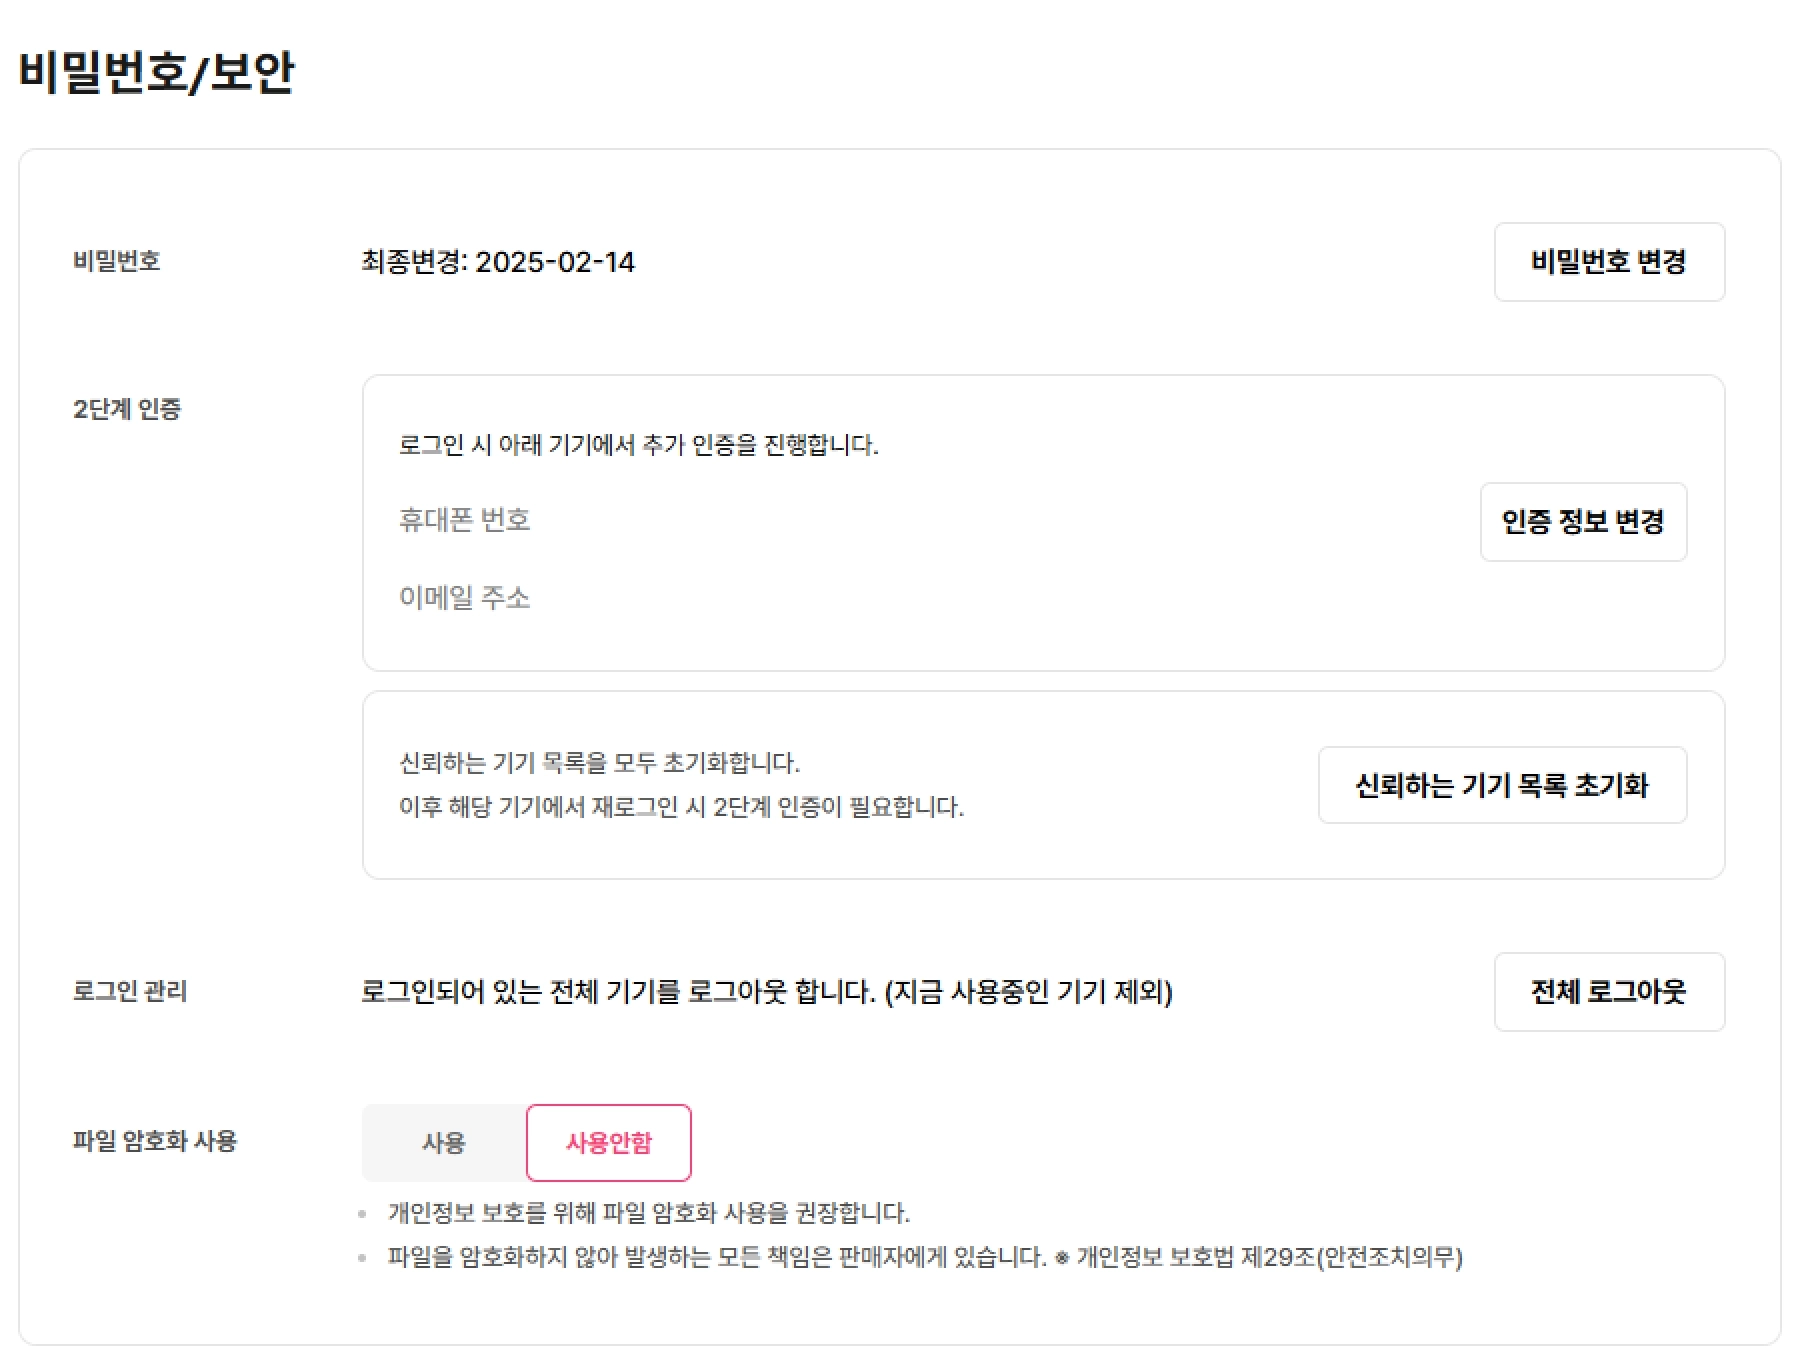The width and height of the screenshot is (1804, 1362).
Task: Click the 재로그인 시 2단계 인증이 필요합니다 notice
Action: point(681,807)
